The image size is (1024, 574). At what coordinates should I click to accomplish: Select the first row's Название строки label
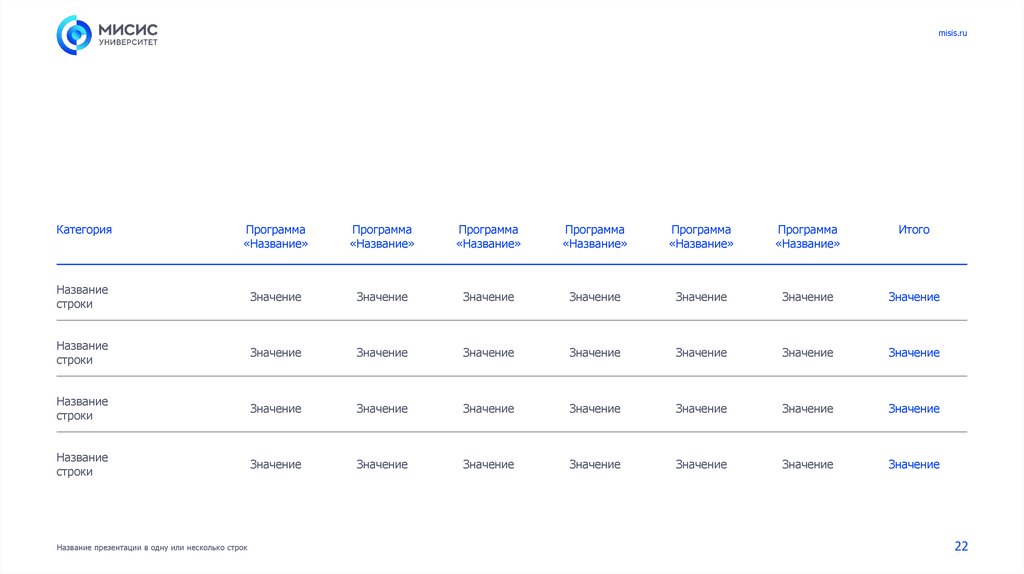(x=82, y=297)
